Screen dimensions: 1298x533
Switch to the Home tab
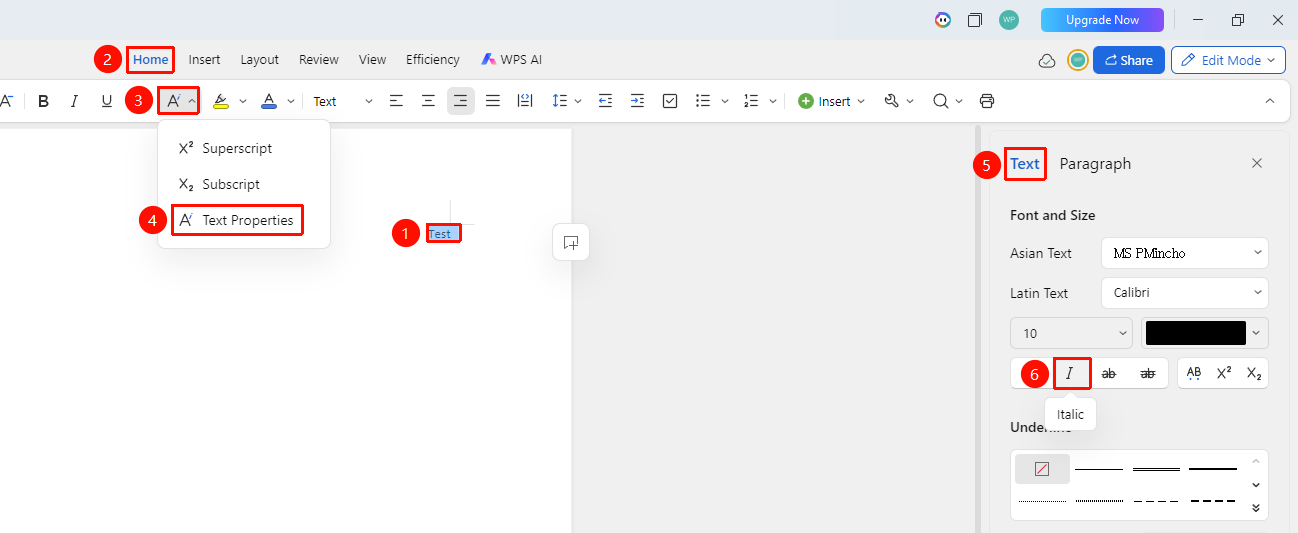[x=151, y=60]
